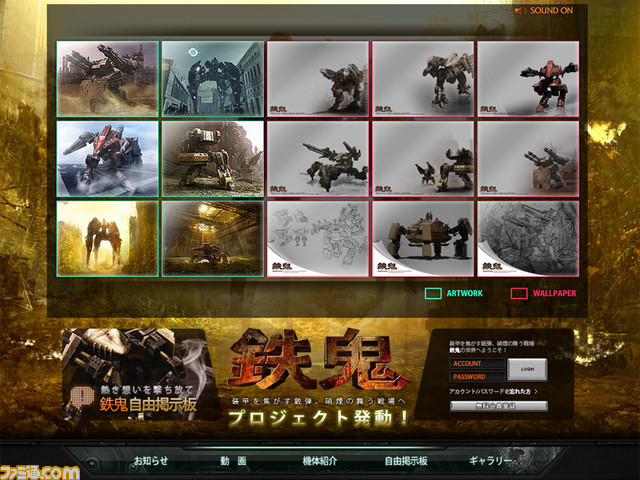Image resolution: width=640 pixels, height=480 pixels.
Task: Select the red mech wallpaper
Action: (x=528, y=79)
